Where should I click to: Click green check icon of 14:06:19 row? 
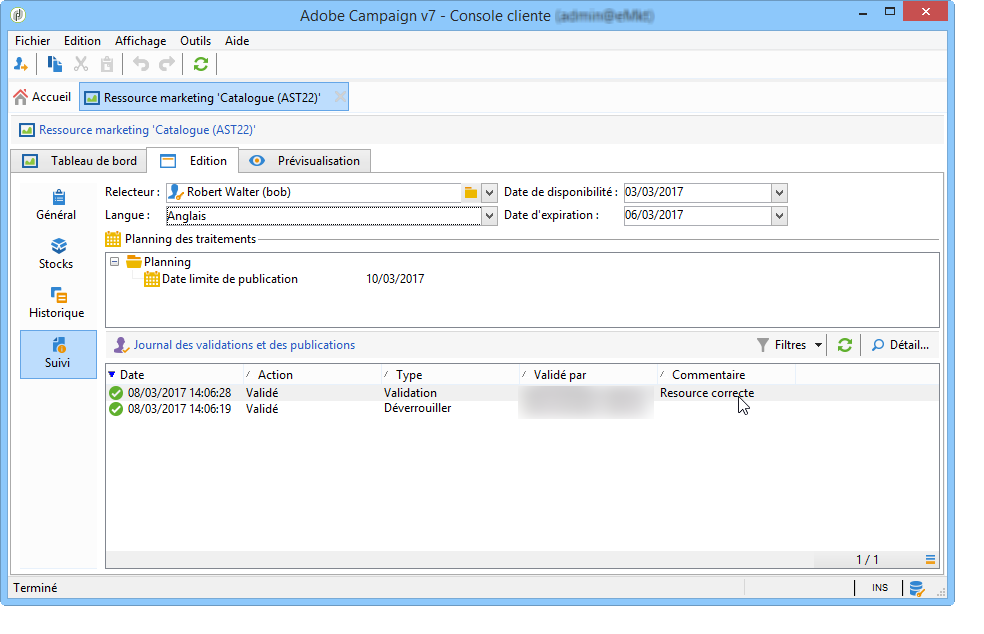(x=115, y=409)
